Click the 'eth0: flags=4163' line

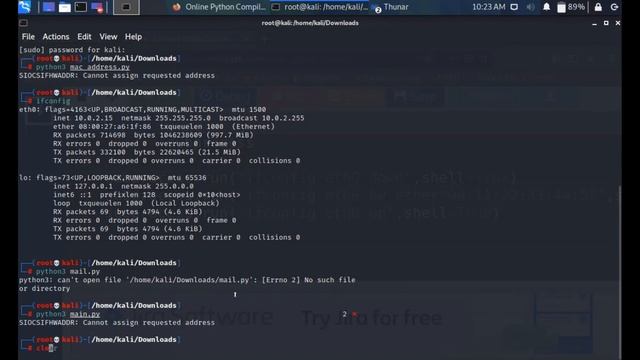point(142,109)
